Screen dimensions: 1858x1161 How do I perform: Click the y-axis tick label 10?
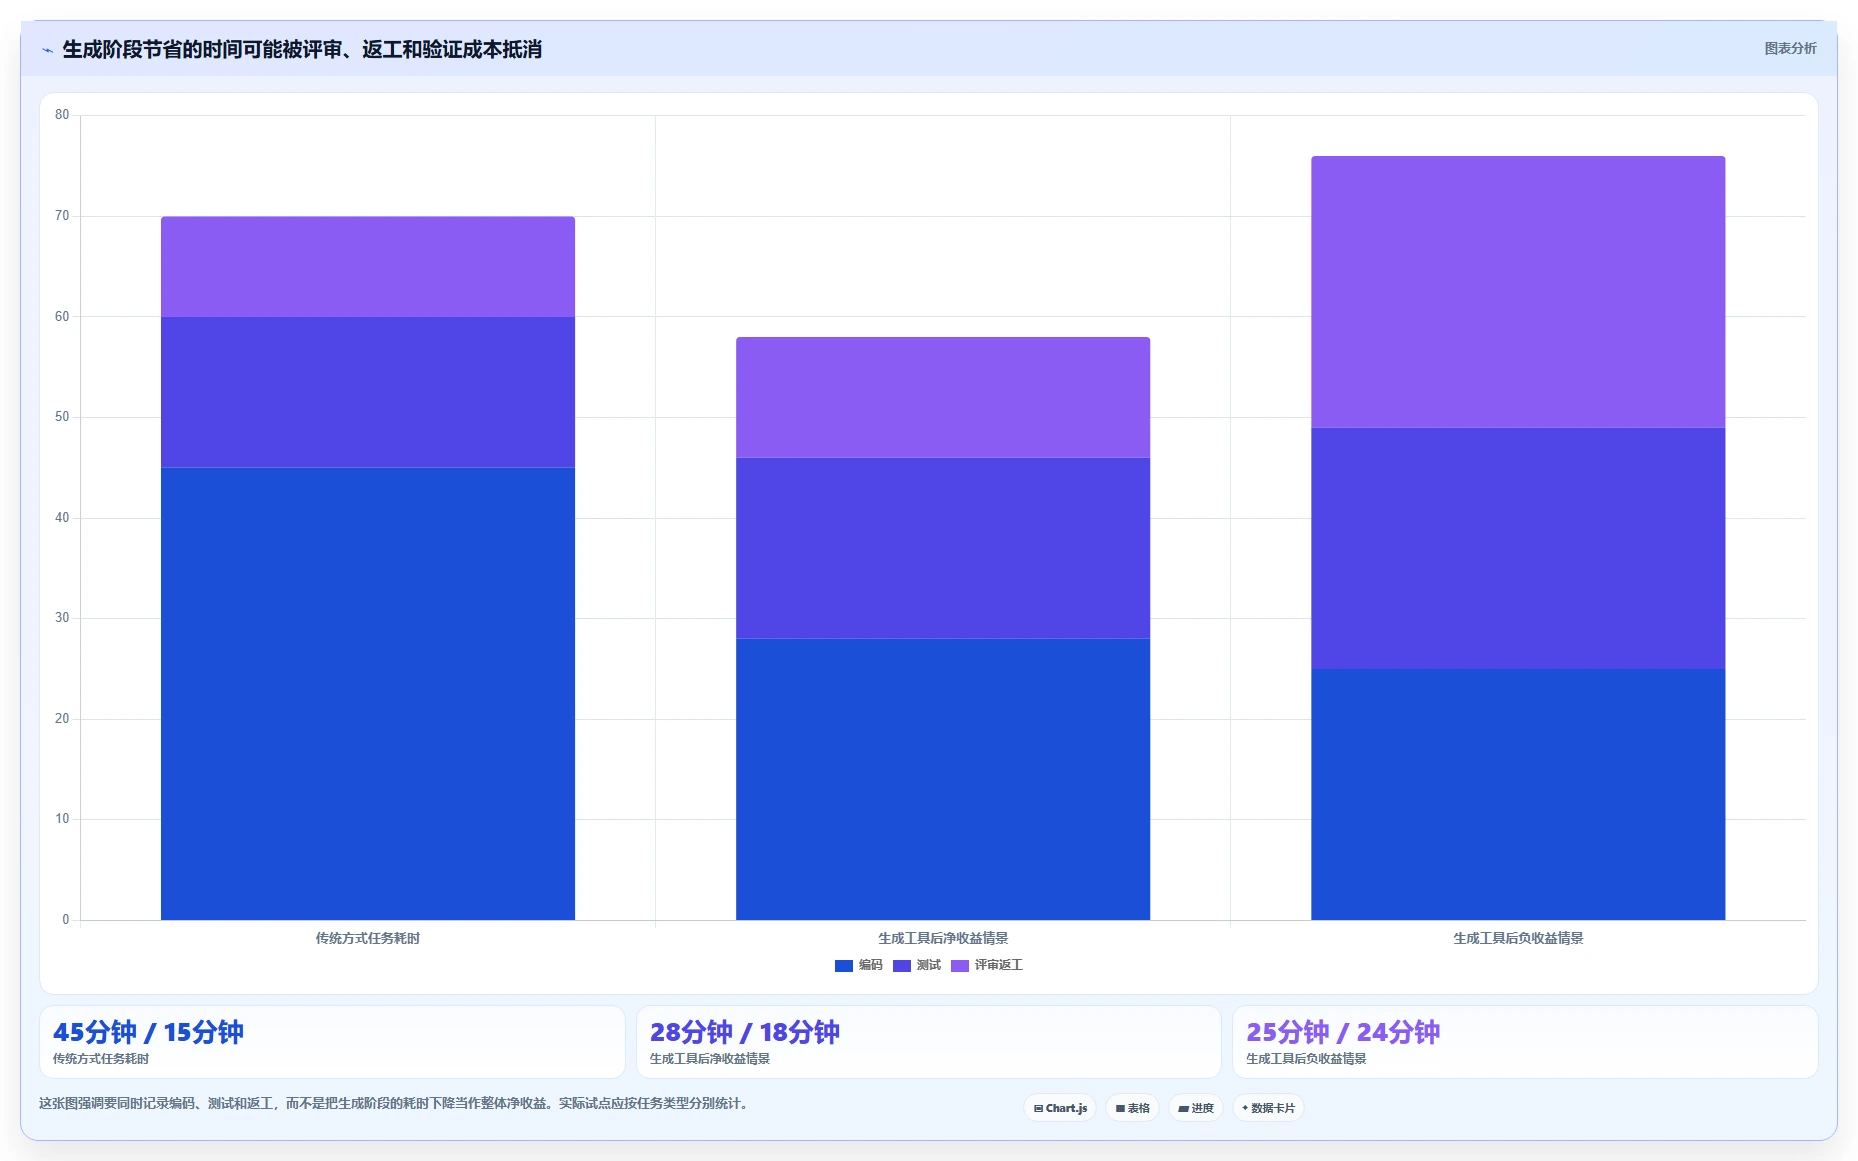click(62, 819)
